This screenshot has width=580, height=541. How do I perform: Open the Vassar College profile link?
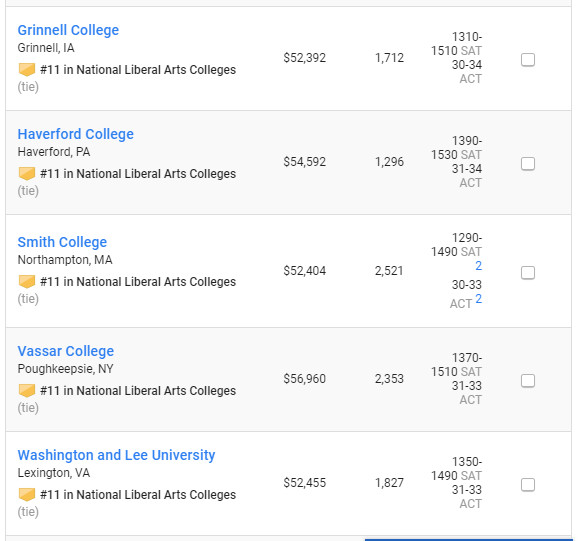pyautogui.click(x=66, y=351)
